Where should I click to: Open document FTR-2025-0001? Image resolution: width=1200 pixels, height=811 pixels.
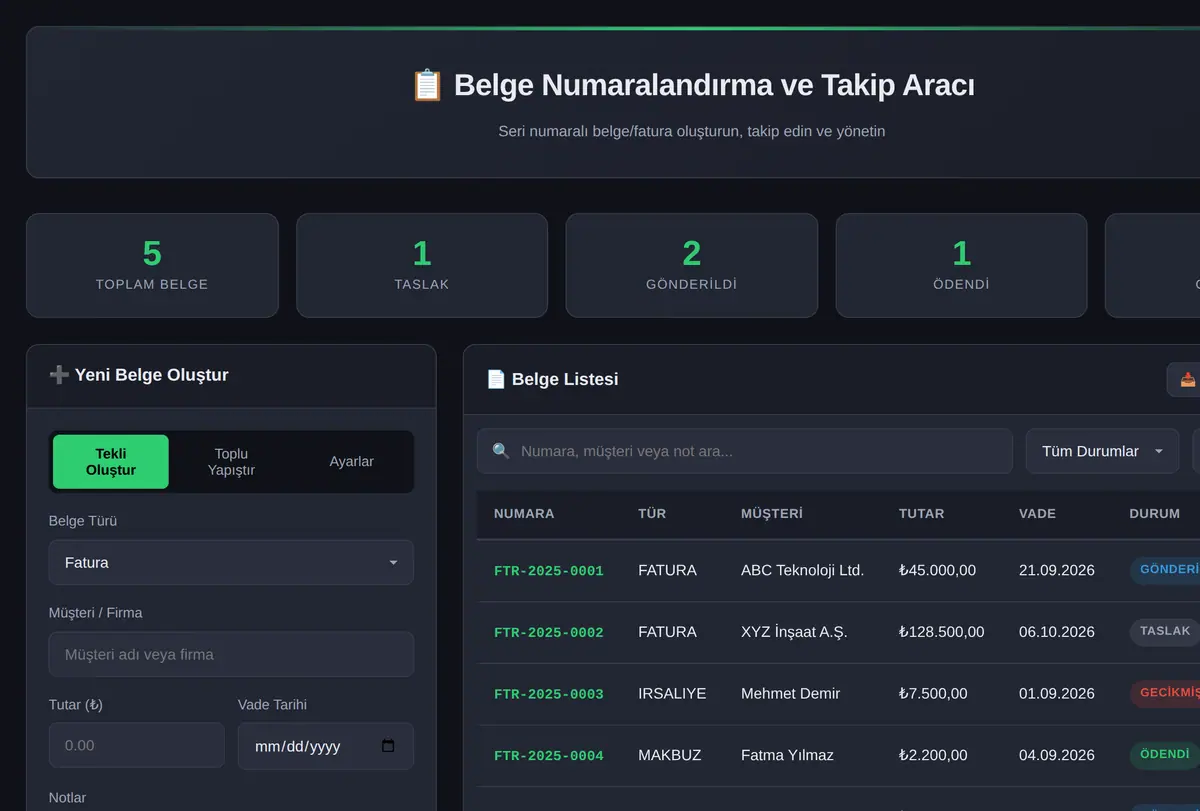[549, 571]
